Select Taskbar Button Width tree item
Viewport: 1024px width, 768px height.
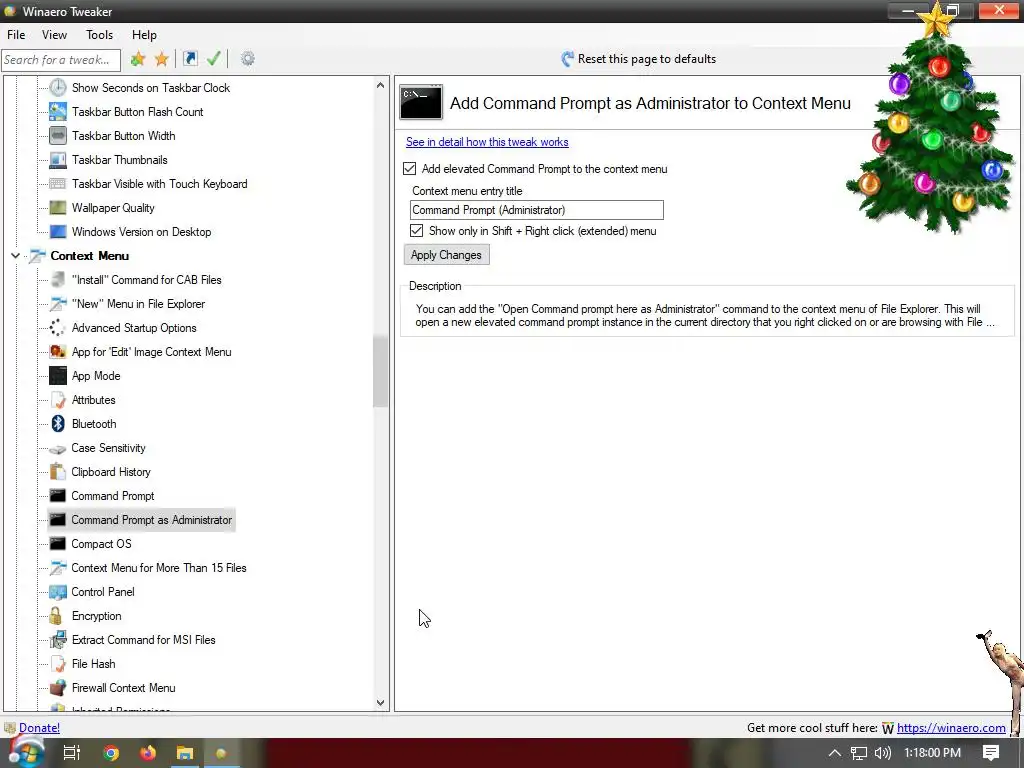(123, 136)
